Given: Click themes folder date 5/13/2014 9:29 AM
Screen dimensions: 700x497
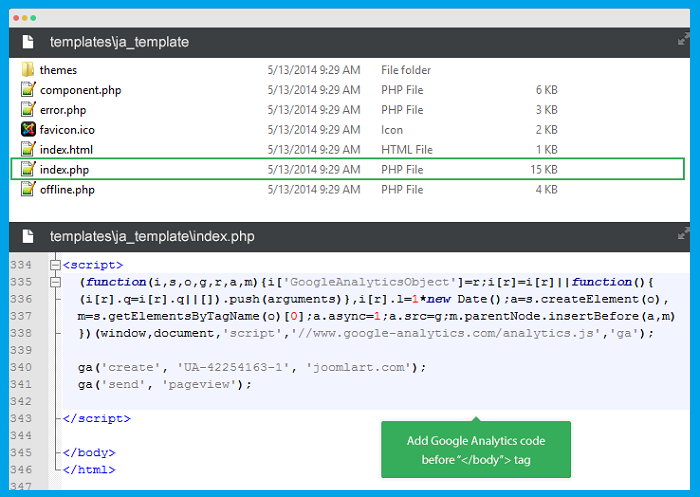Looking at the screenshot, I should coord(314,70).
